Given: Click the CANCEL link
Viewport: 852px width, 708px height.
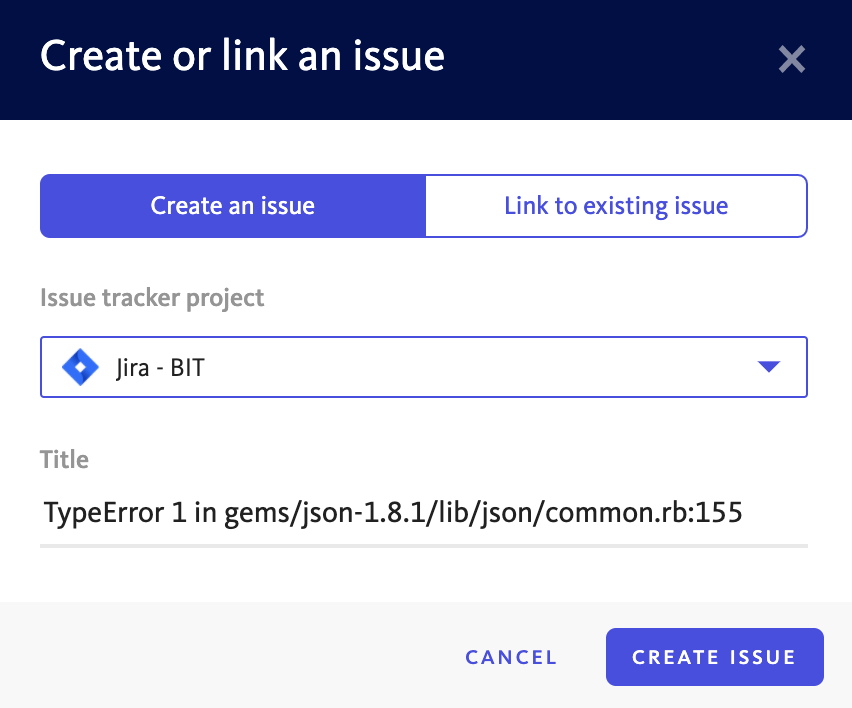Looking at the screenshot, I should point(511,657).
